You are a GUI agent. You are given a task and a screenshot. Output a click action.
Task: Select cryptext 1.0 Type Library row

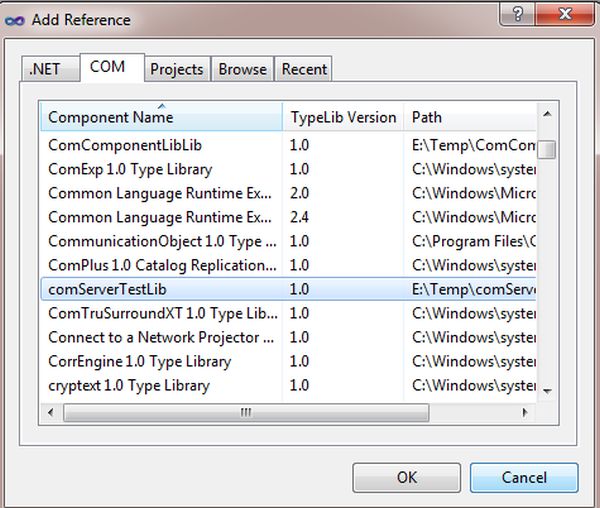pos(129,386)
